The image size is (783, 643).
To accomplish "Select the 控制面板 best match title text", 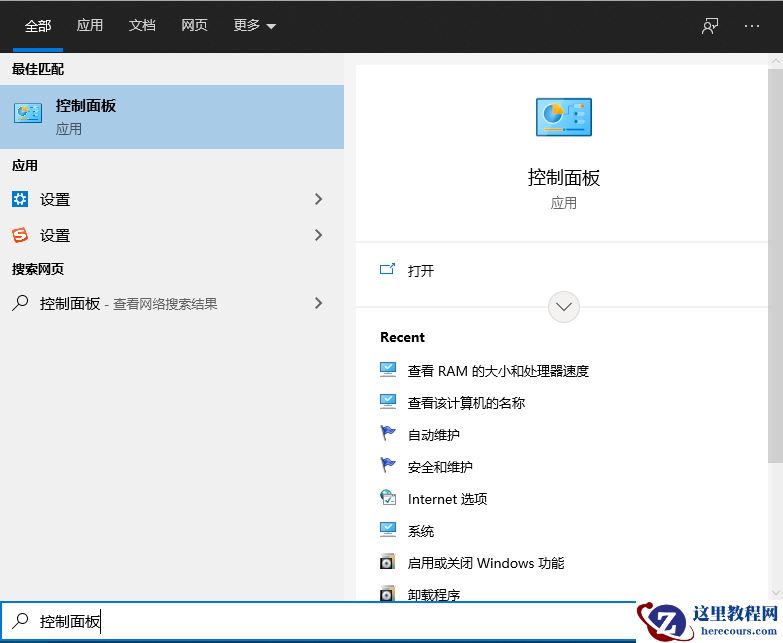I will pyautogui.click(x=85, y=105).
